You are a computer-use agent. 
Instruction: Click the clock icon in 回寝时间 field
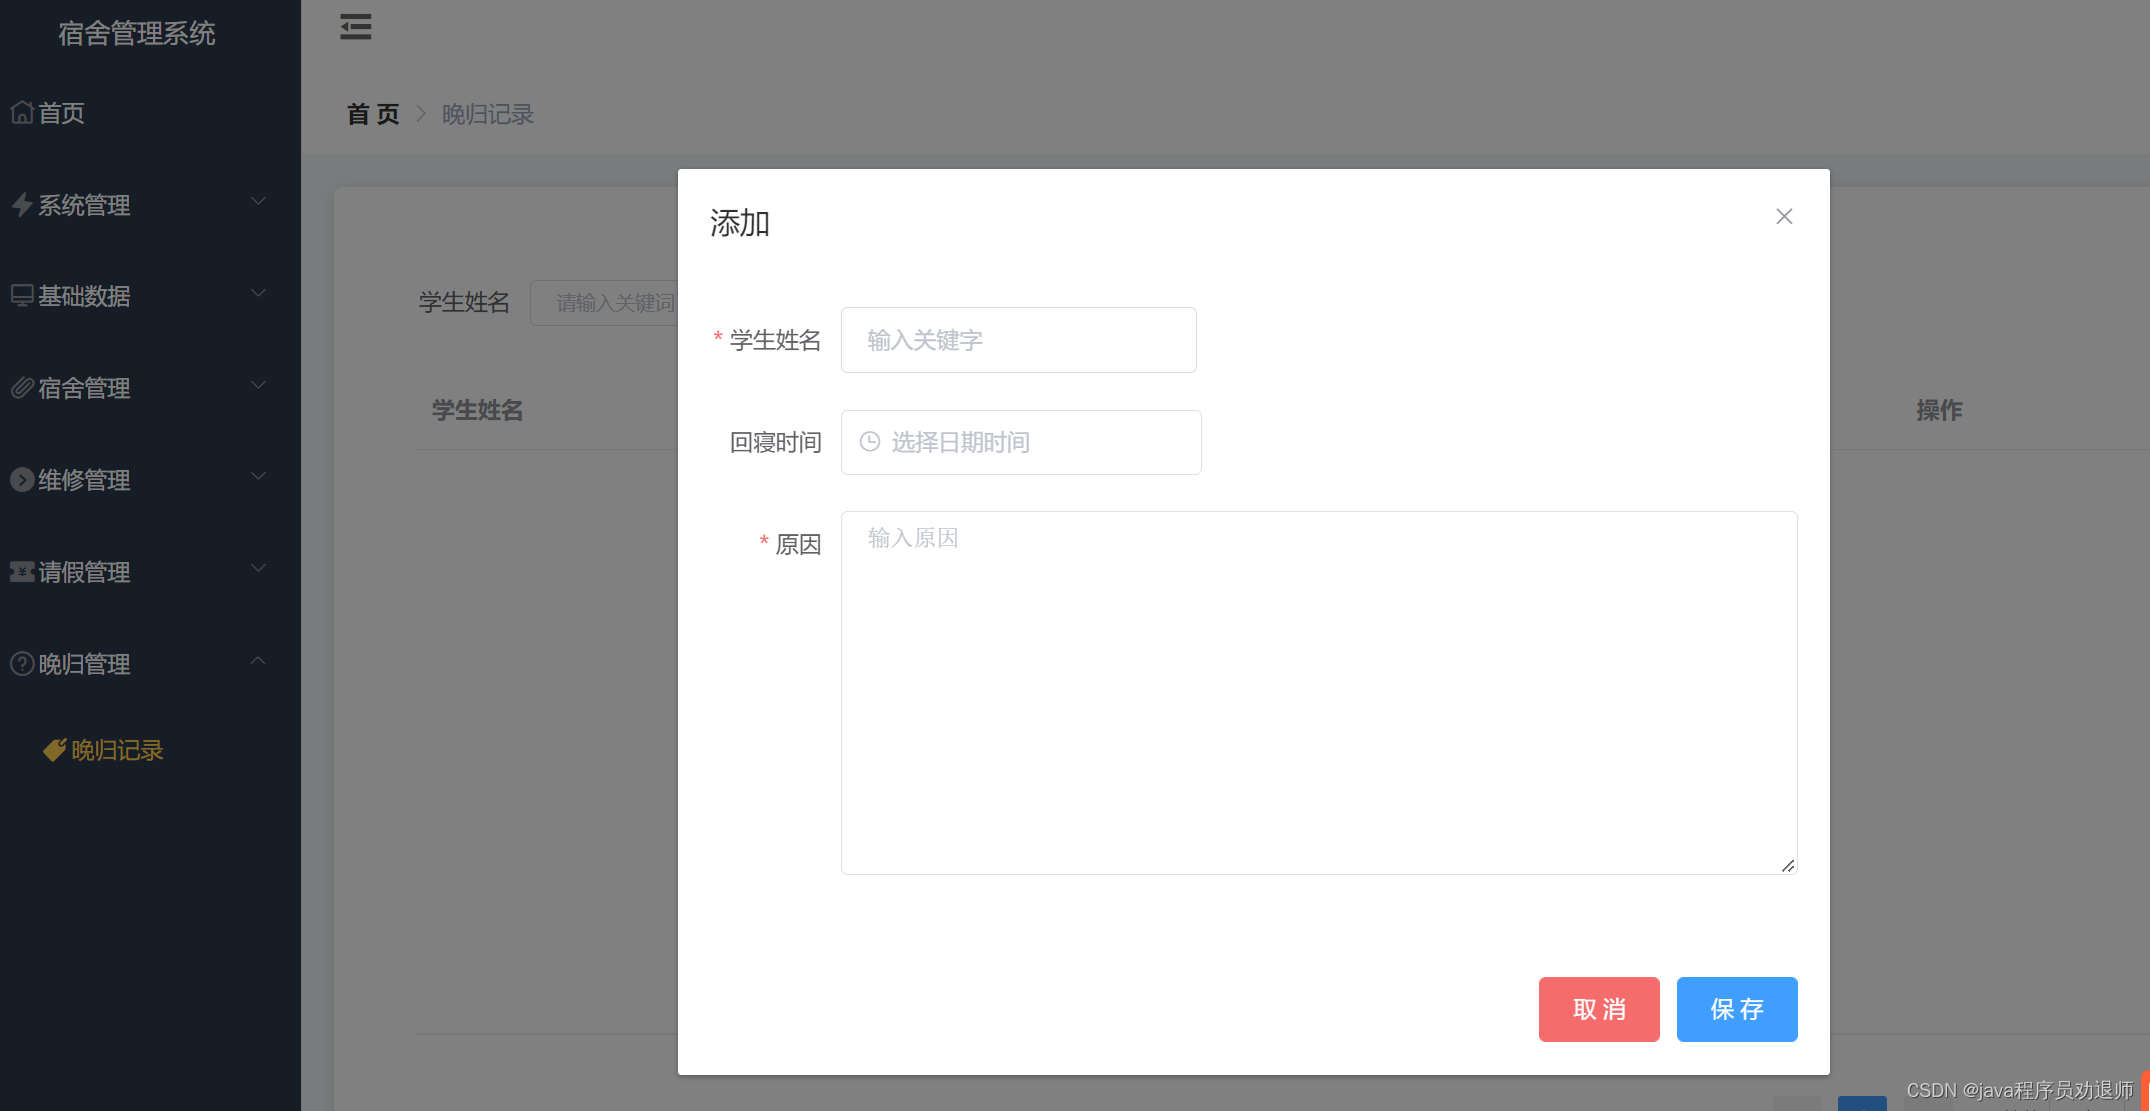869,441
